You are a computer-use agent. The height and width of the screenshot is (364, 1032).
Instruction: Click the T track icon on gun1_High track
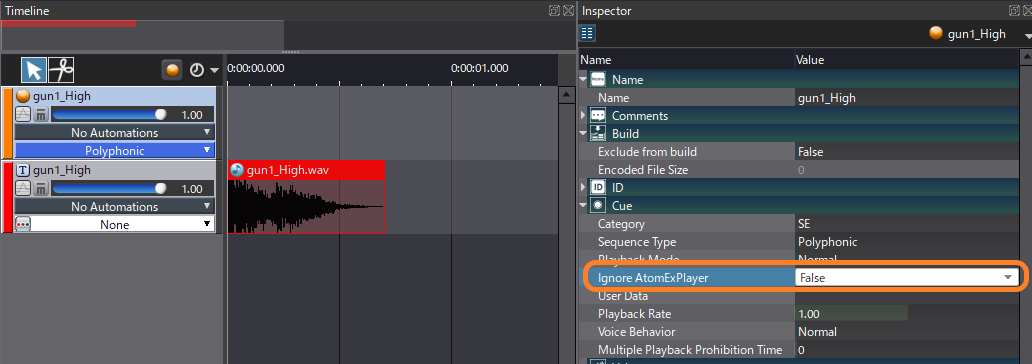(23, 170)
